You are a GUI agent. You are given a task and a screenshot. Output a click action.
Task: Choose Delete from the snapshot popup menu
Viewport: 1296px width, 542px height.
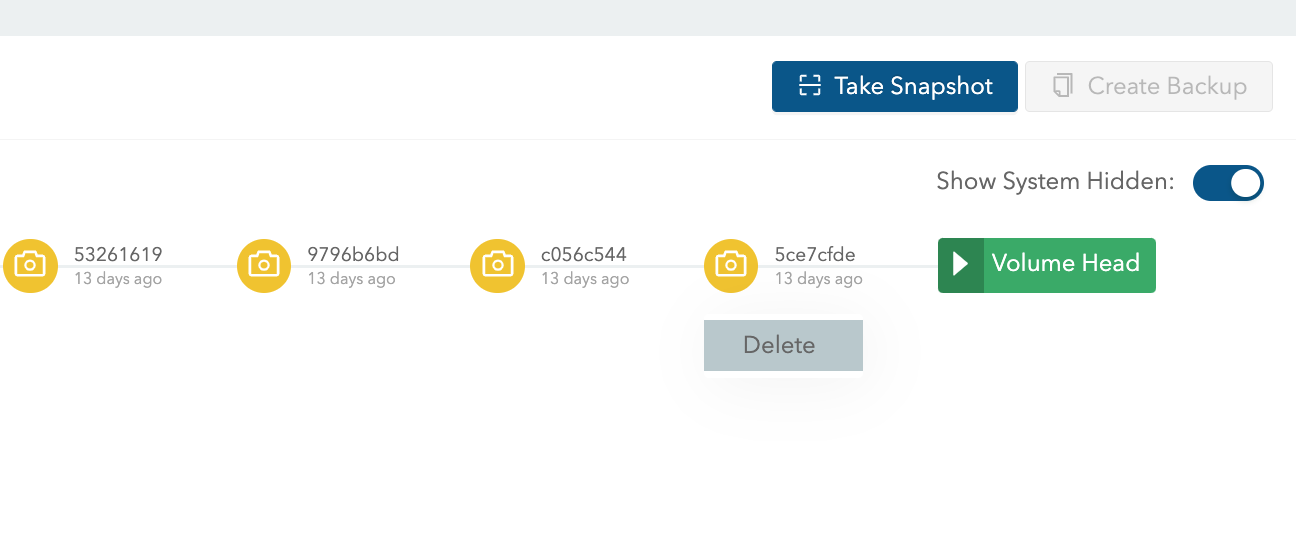783,345
